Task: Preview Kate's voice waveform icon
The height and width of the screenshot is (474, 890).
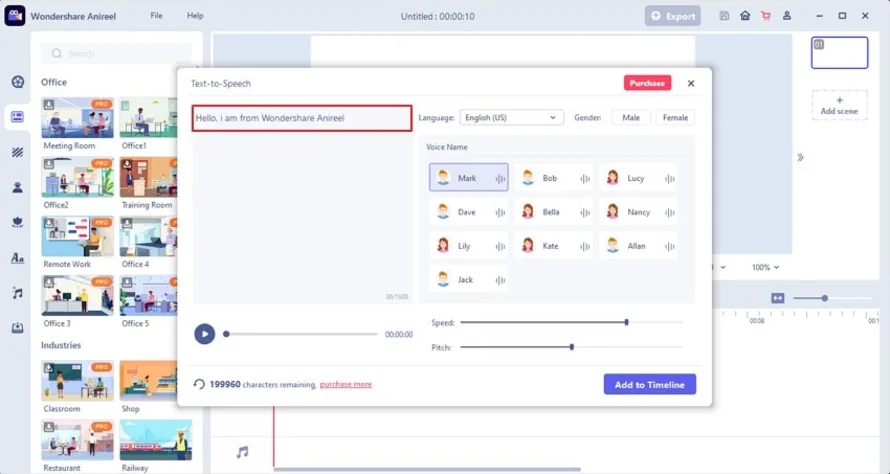Action: click(585, 246)
